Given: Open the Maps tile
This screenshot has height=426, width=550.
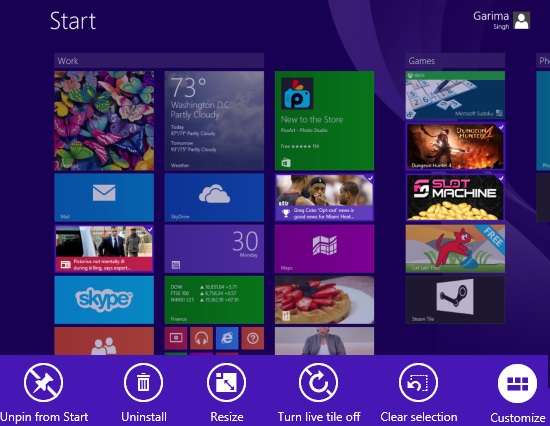Looking at the screenshot, I should tap(324, 249).
